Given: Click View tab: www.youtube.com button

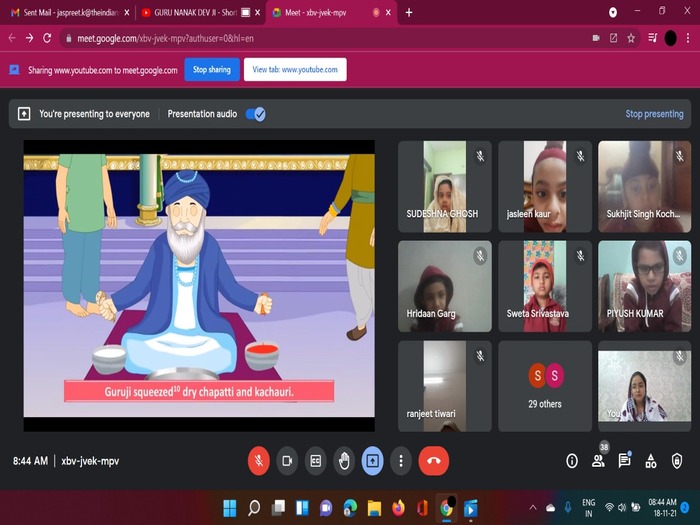Looking at the screenshot, I should 295,70.
